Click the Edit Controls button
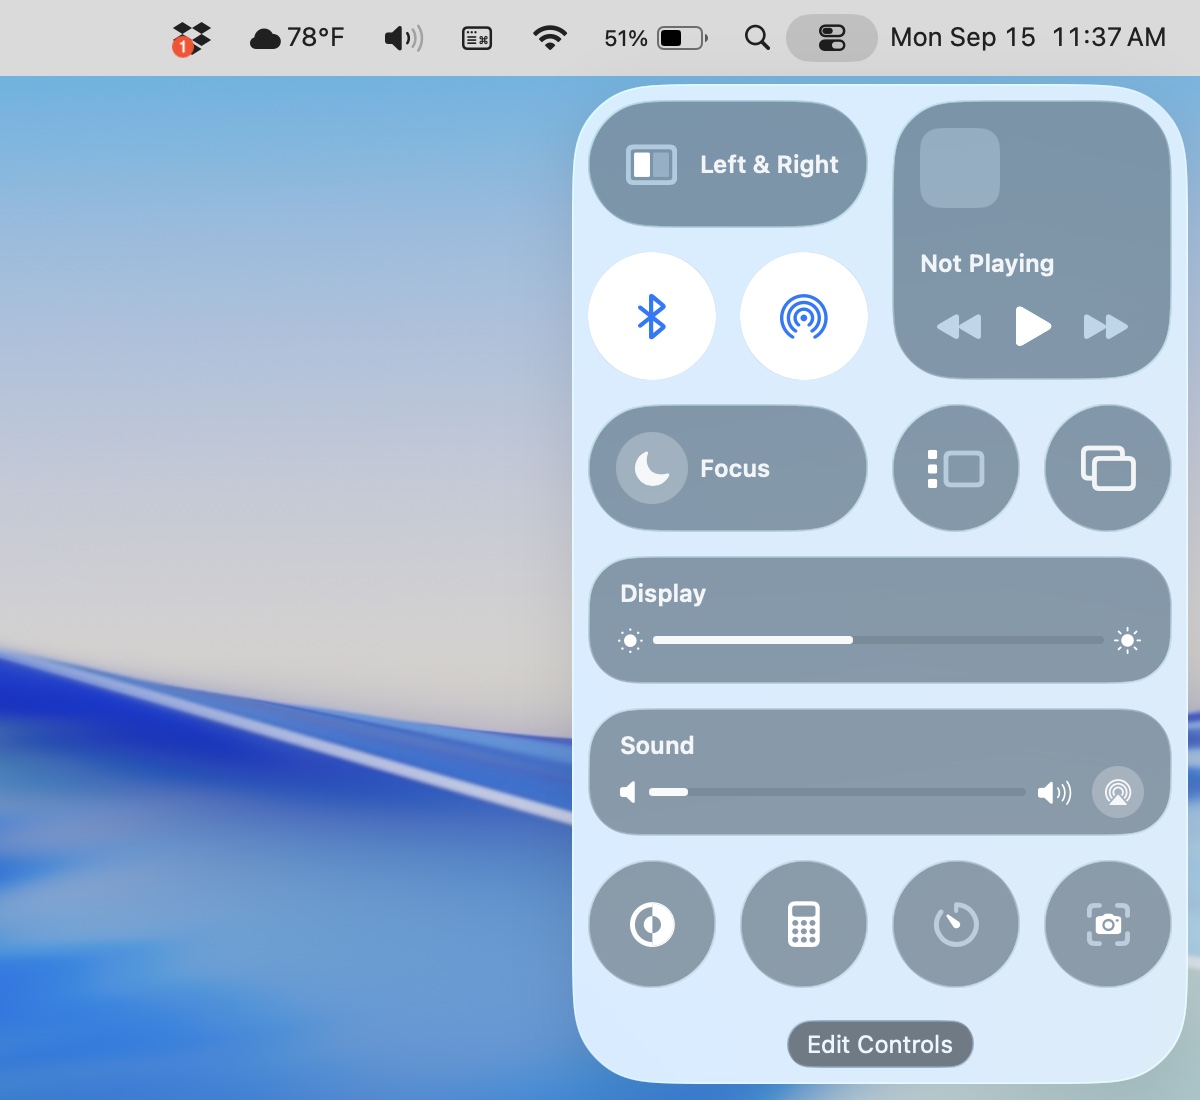 click(880, 1044)
